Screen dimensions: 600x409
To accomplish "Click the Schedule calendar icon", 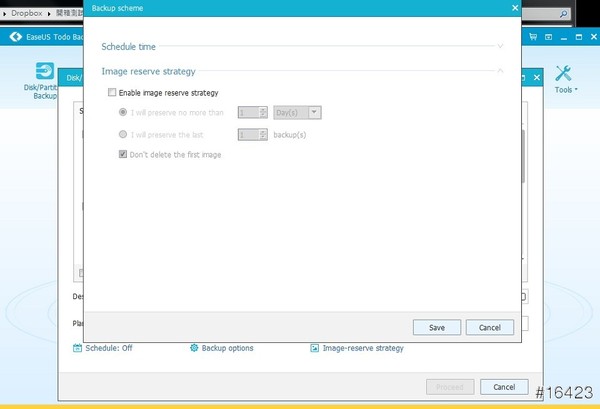I will 77,348.
